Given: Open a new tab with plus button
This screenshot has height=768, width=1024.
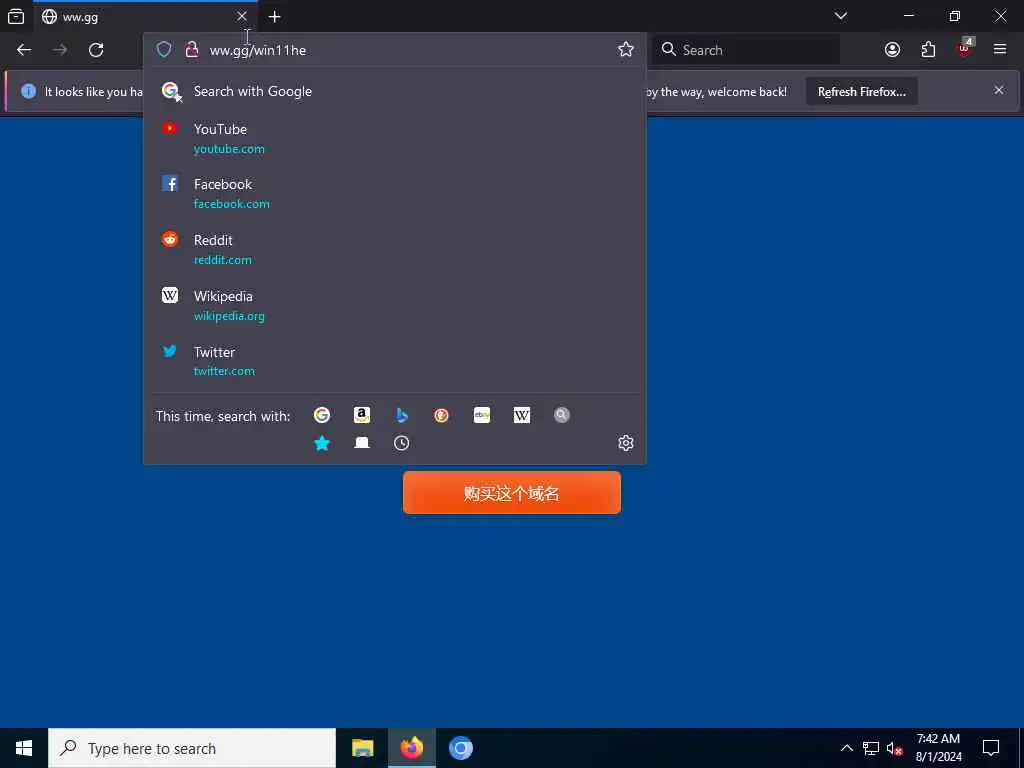Looking at the screenshot, I should click(x=274, y=16).
